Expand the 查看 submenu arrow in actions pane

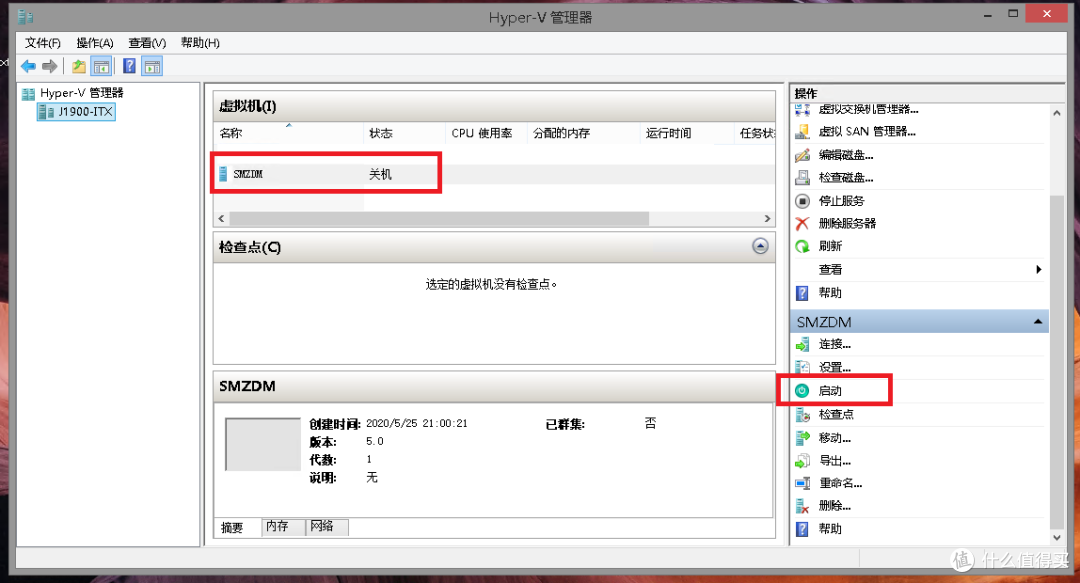[1039, 269]
